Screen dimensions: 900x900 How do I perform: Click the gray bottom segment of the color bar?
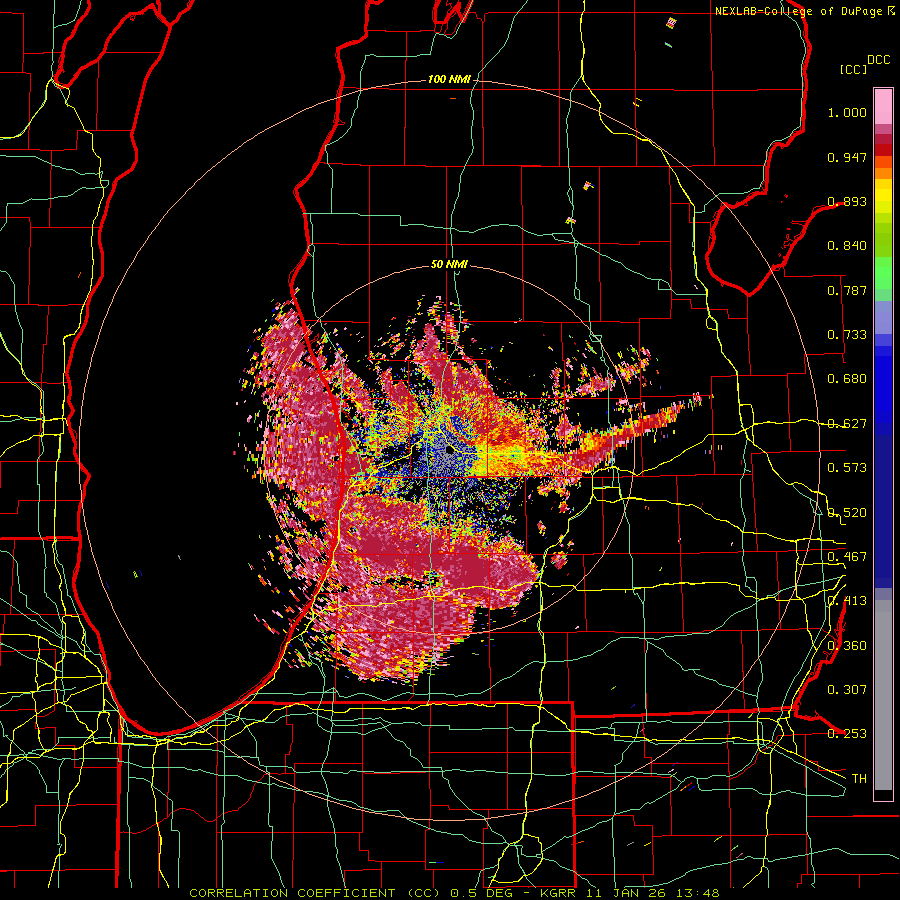(x=883, y=695)
